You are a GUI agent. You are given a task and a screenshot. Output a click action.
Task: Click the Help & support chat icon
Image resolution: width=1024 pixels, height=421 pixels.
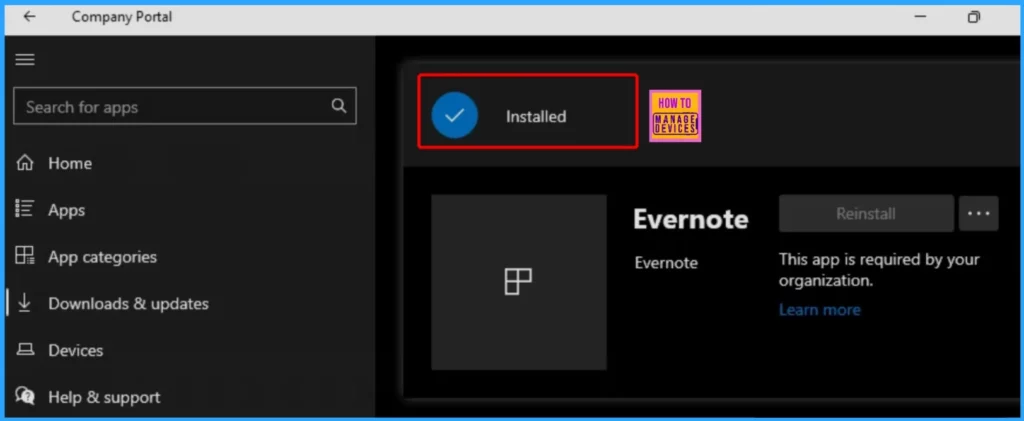pyautogui.click(x=25, y=396)
